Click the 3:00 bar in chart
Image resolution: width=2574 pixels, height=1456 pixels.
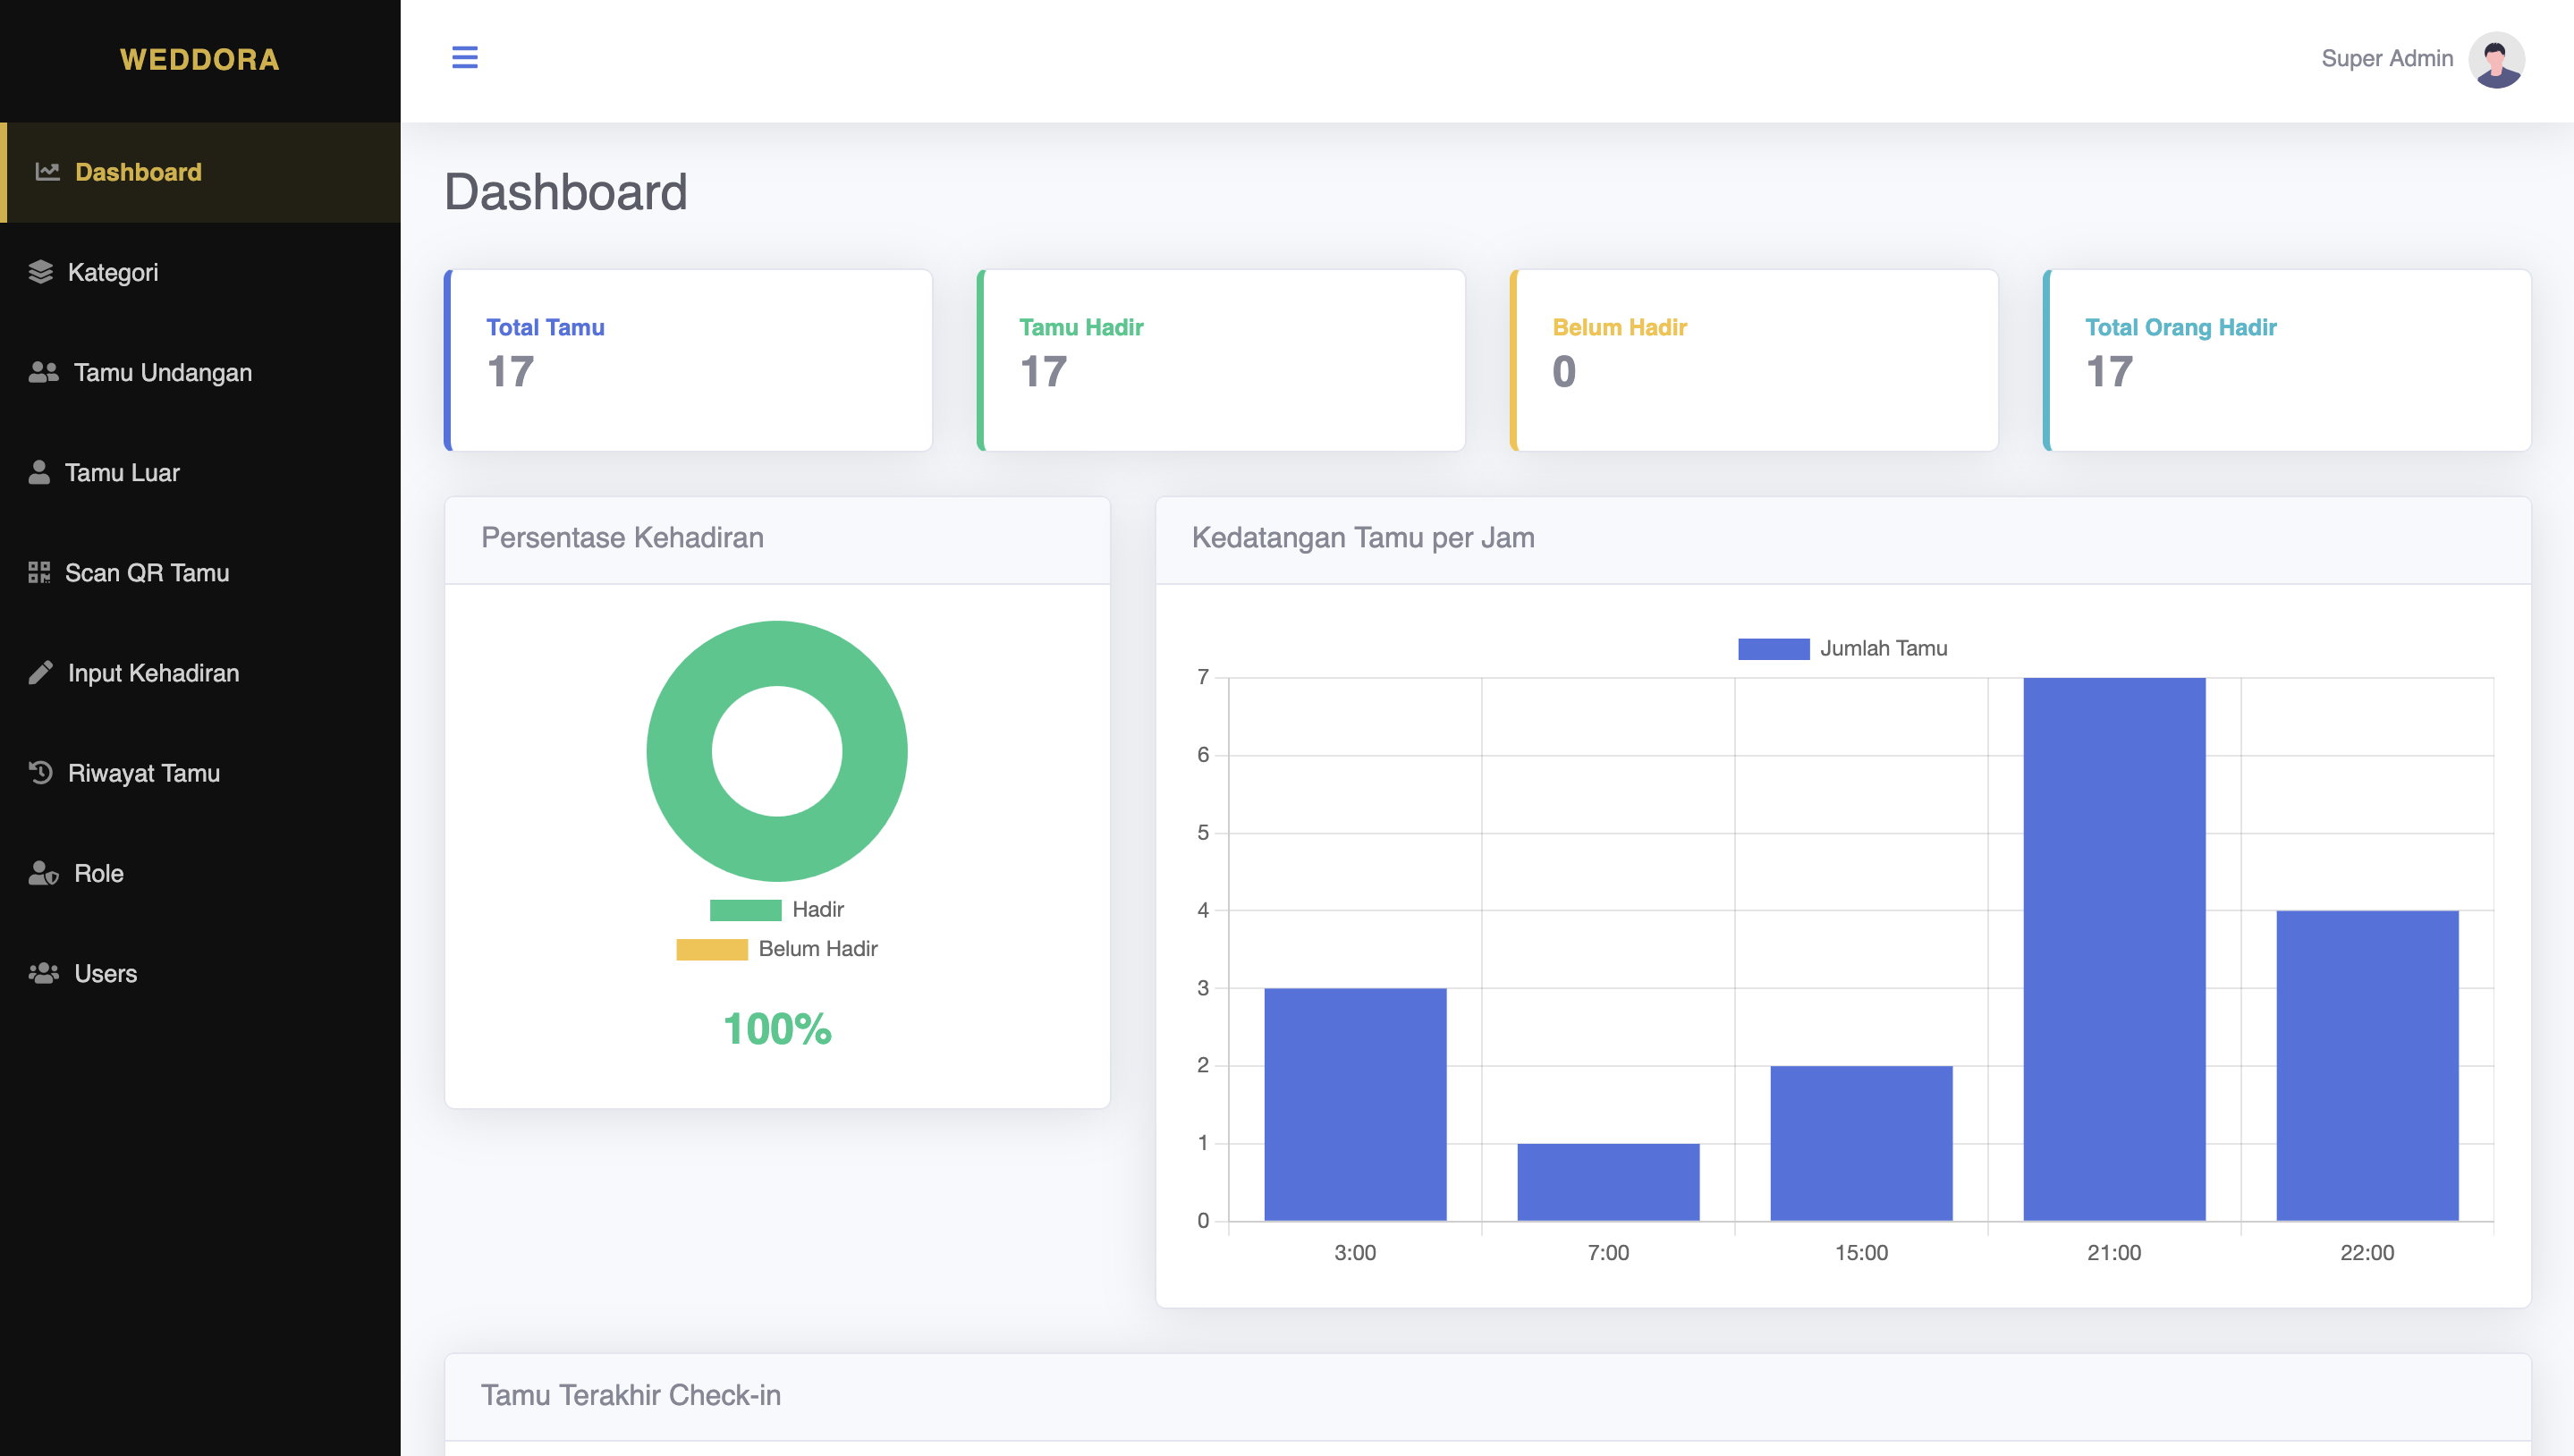[1355, 1104]
